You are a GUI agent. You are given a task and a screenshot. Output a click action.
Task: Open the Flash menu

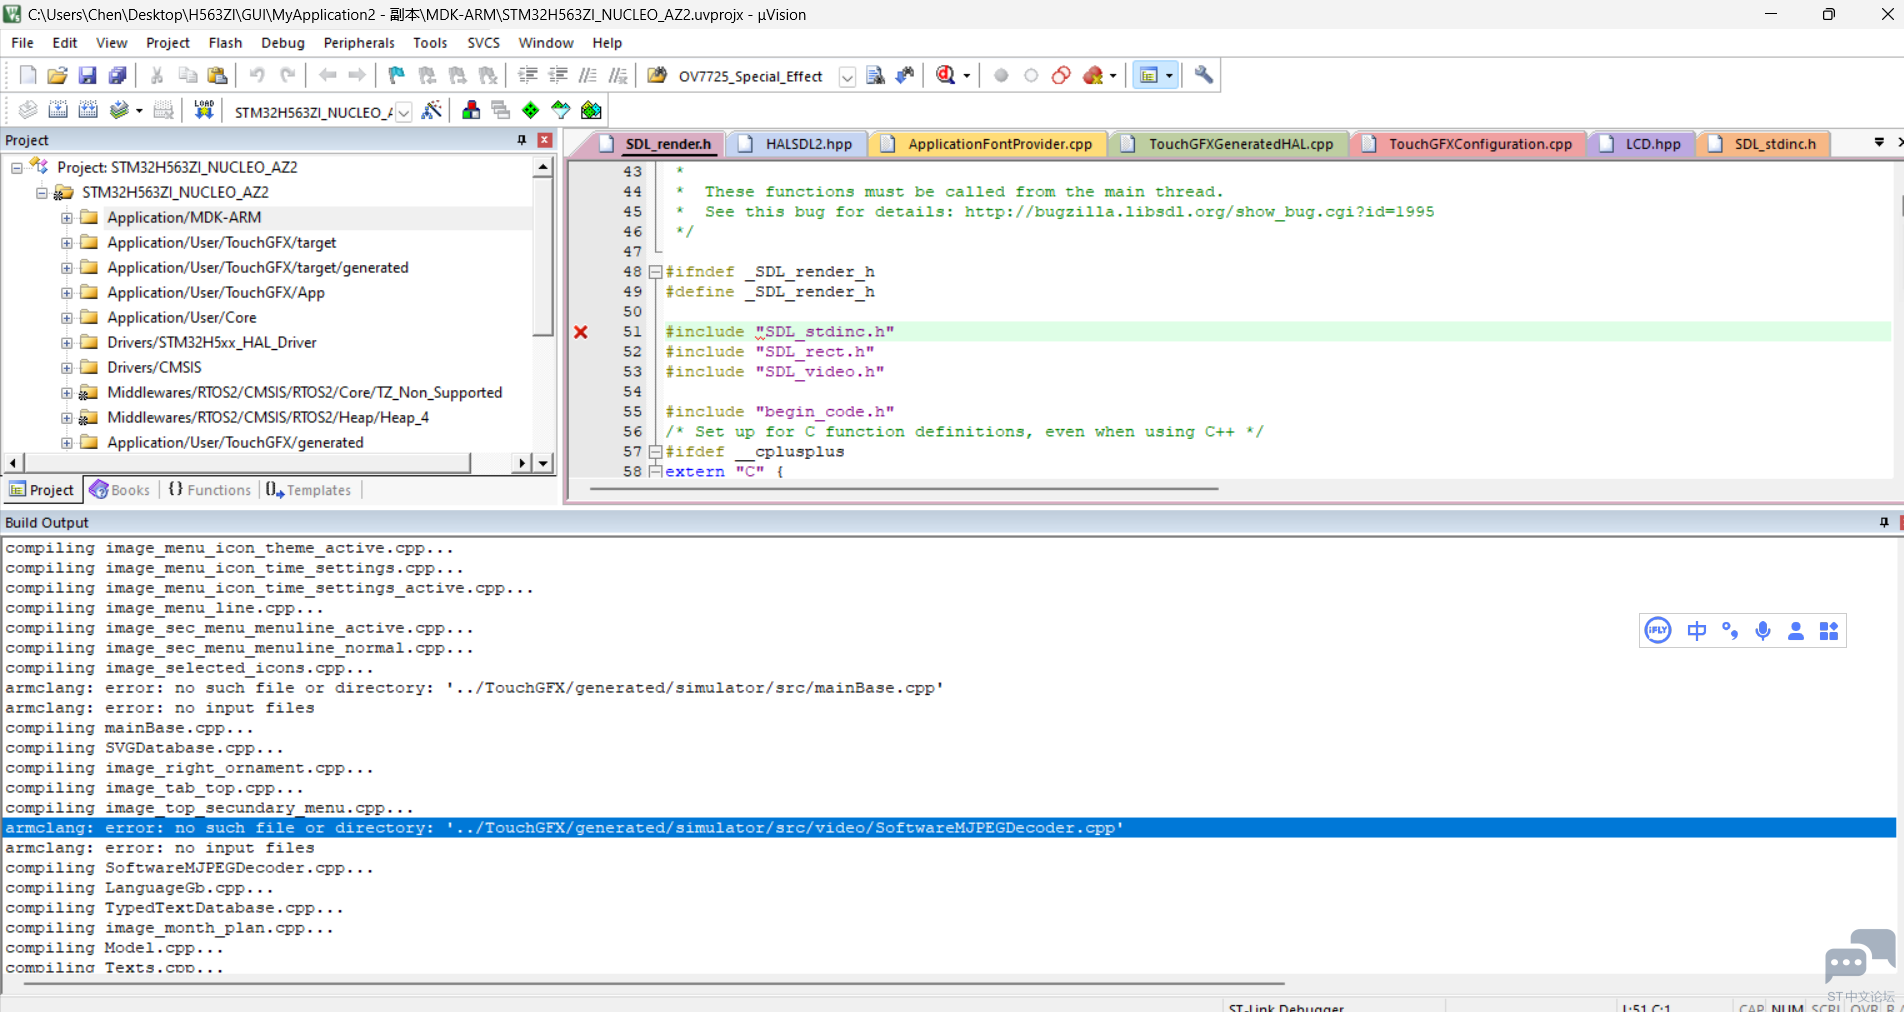point(225,43)
